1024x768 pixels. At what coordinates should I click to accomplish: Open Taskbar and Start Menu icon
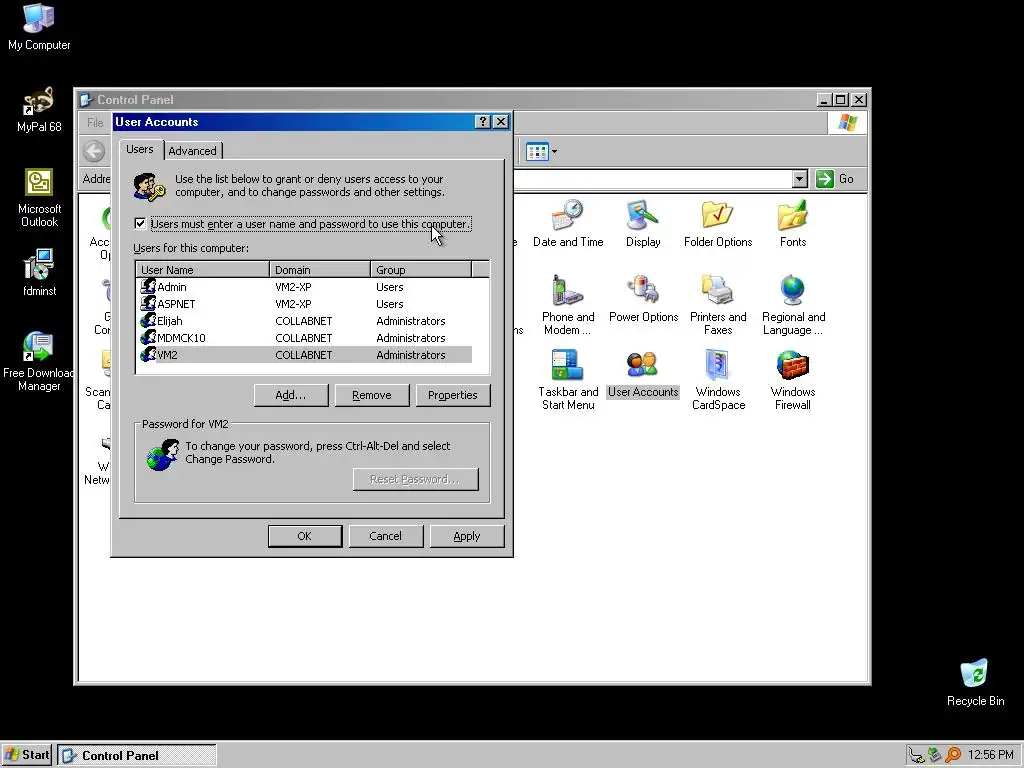click(x=568, y=380)
